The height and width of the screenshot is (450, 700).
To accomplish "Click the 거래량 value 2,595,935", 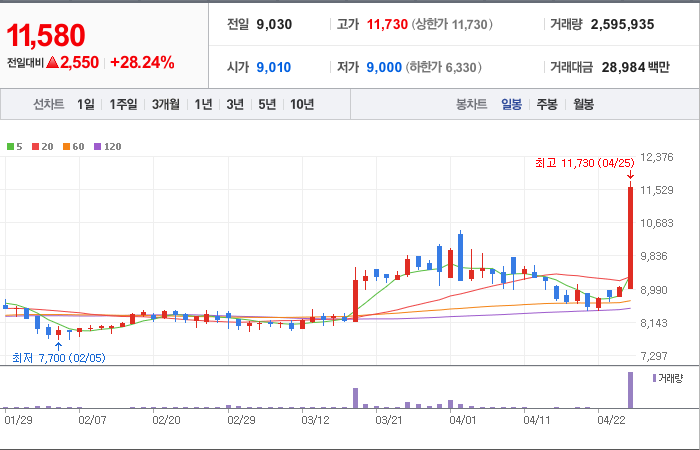I will pyautogui.click(x=622, y=24).
